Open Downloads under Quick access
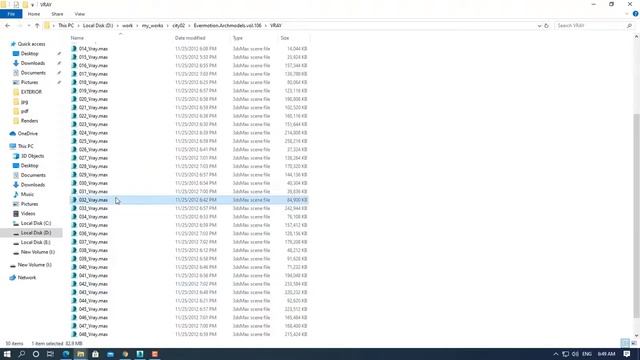Viewport: 640px width, 360px height. click(33, 63)
